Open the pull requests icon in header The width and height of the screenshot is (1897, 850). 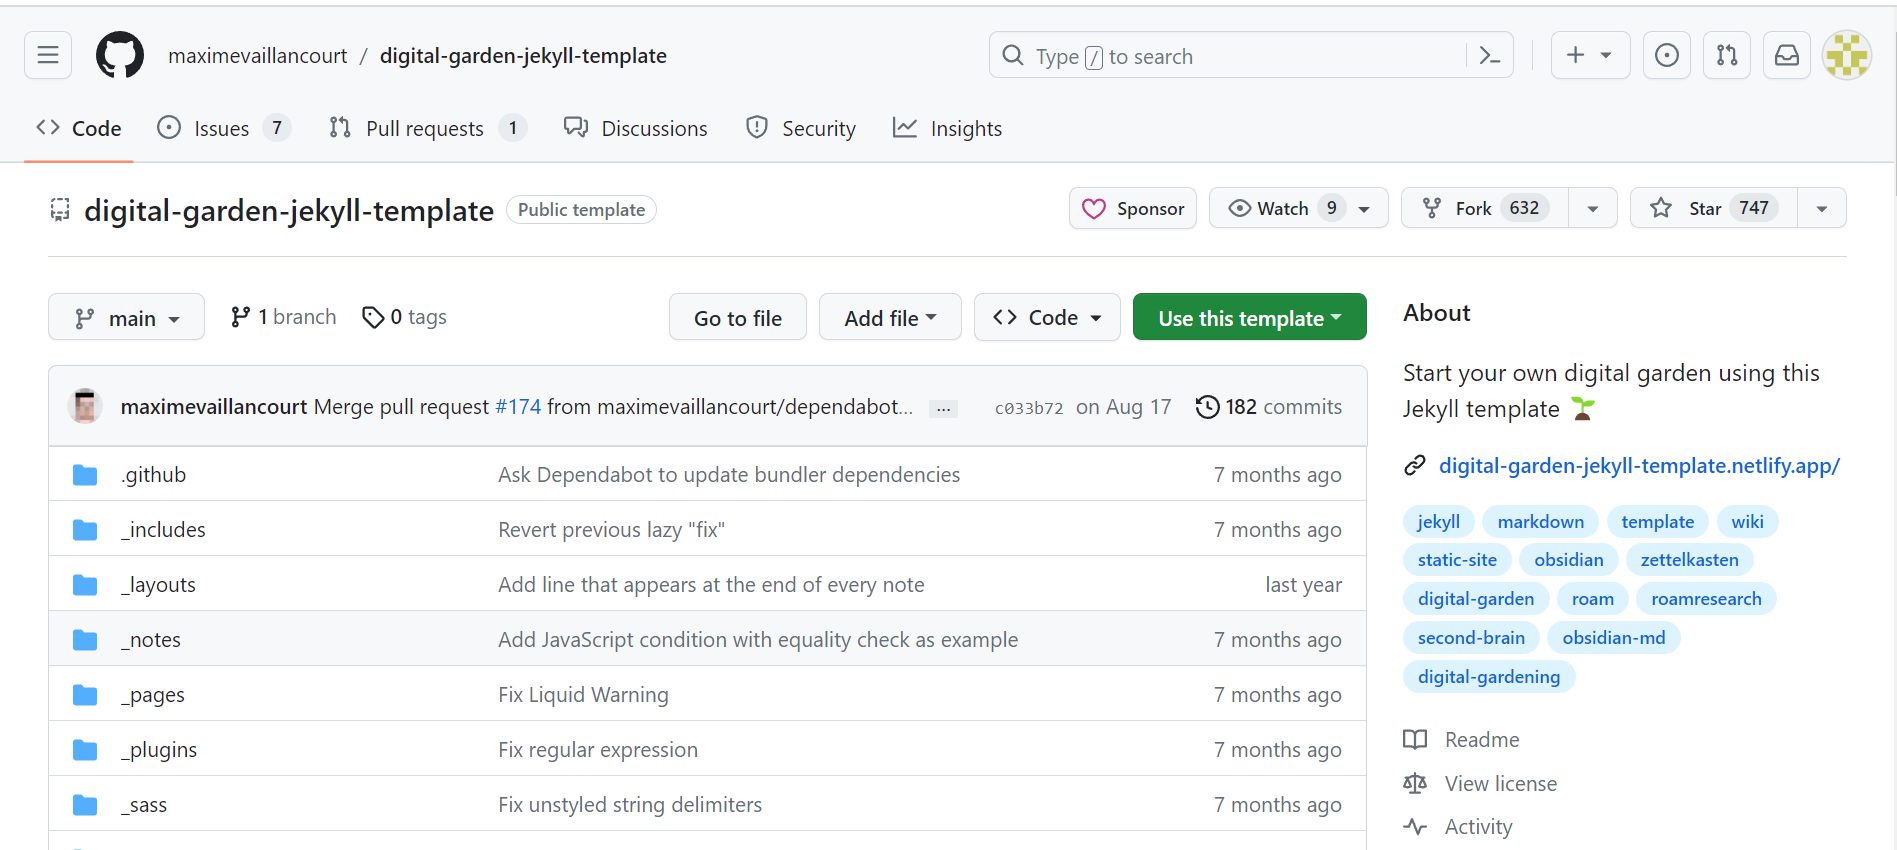tap(1727, 55)
